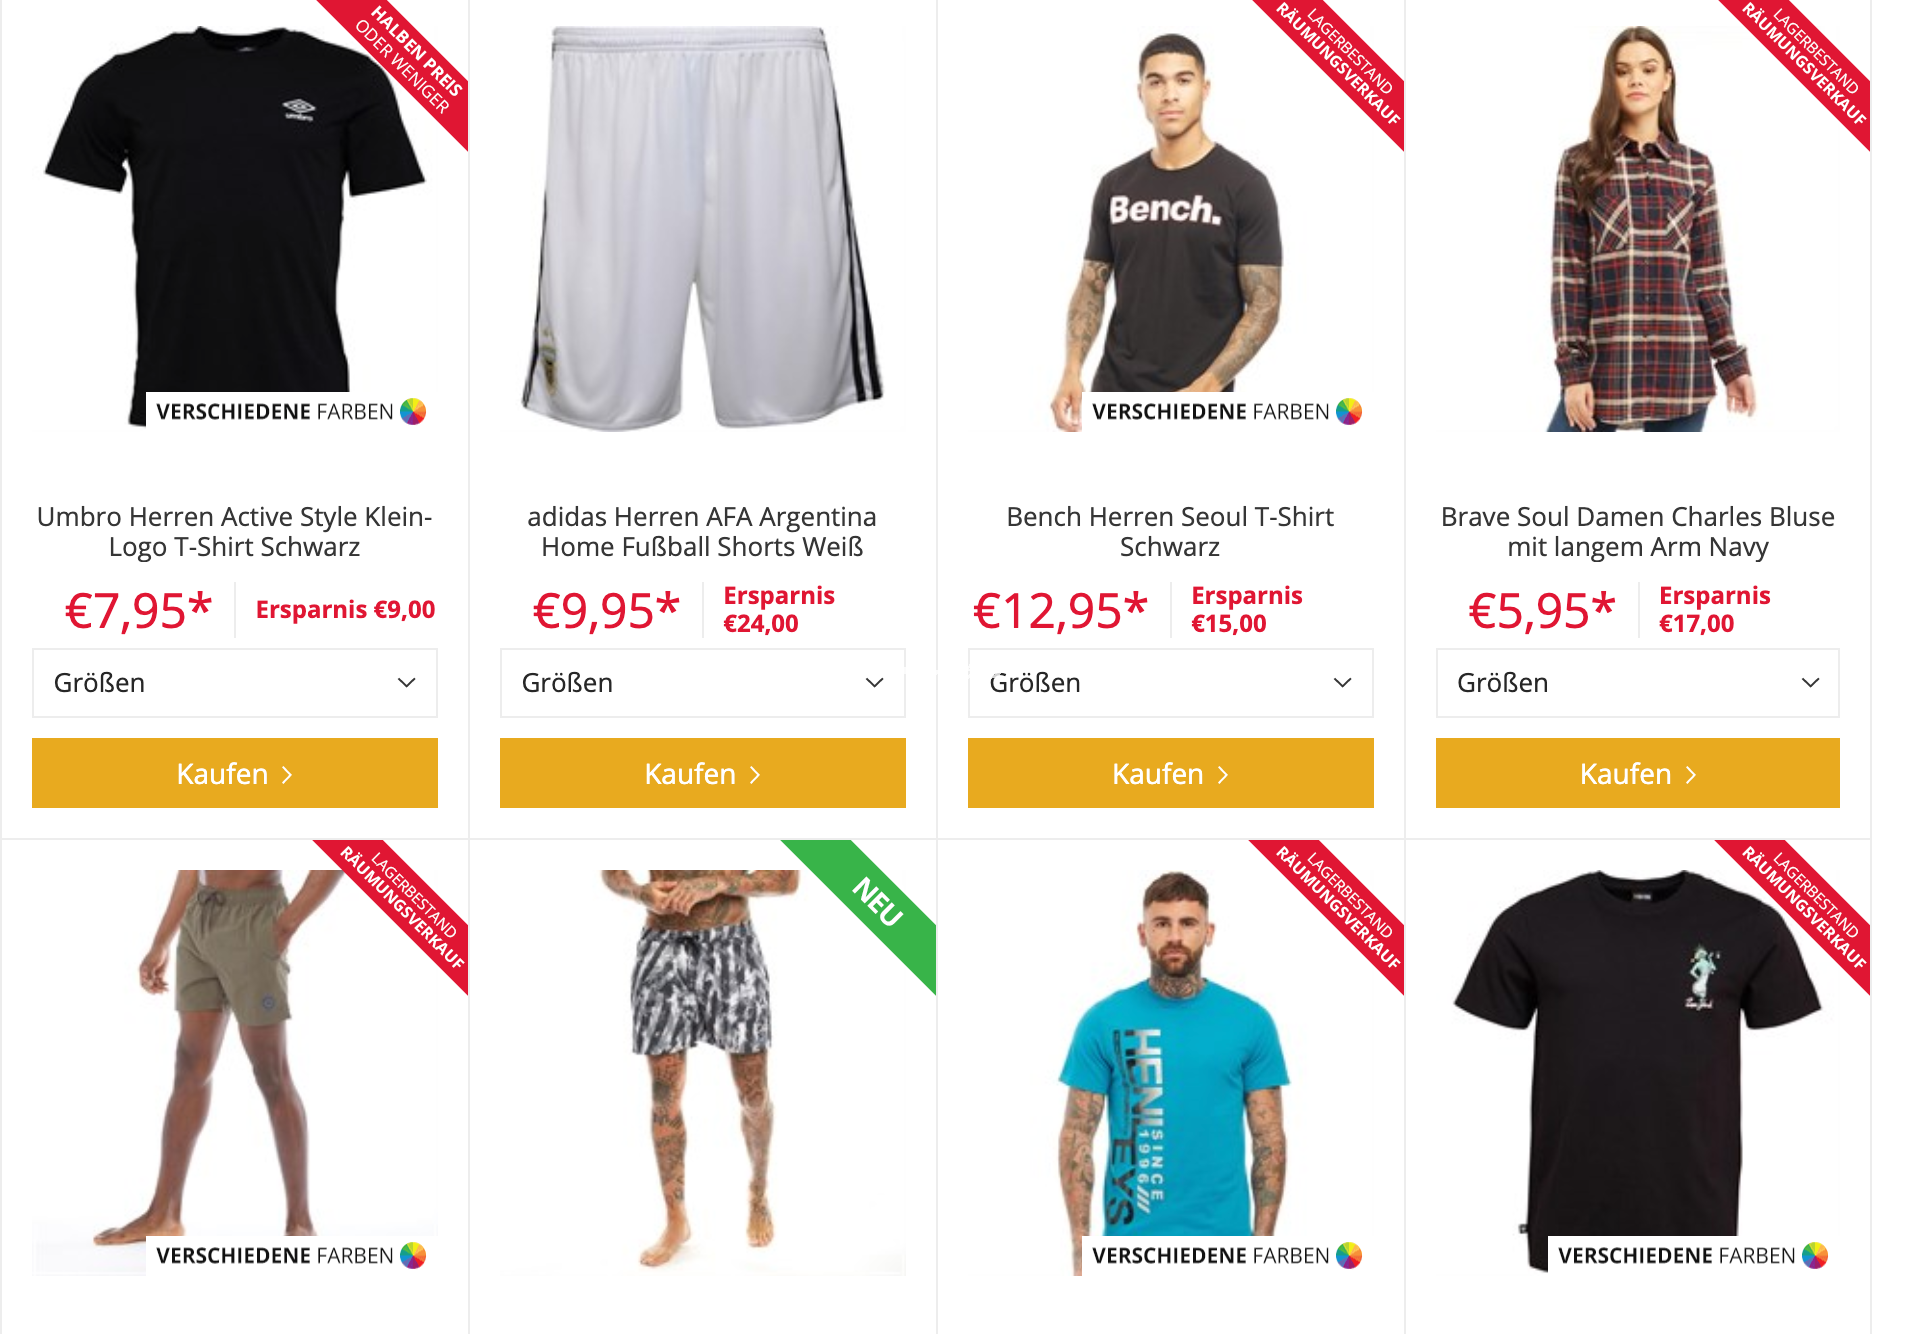Viewport: 1908px width, 1334px height.
Task: Open Größen dropdown for adidas shorts
Action: tap(703, 683)
